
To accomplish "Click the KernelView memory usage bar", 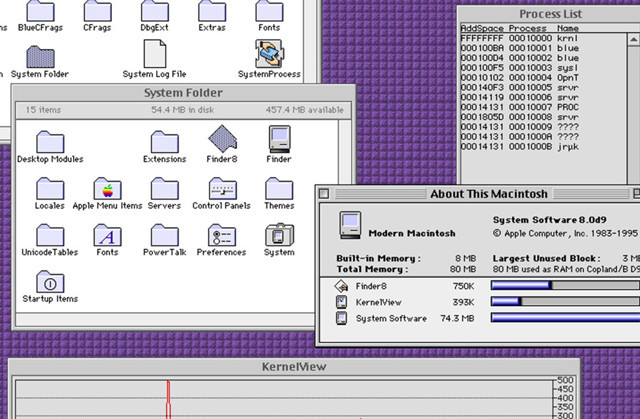I will pyautogui.click(x=565, y=302).
